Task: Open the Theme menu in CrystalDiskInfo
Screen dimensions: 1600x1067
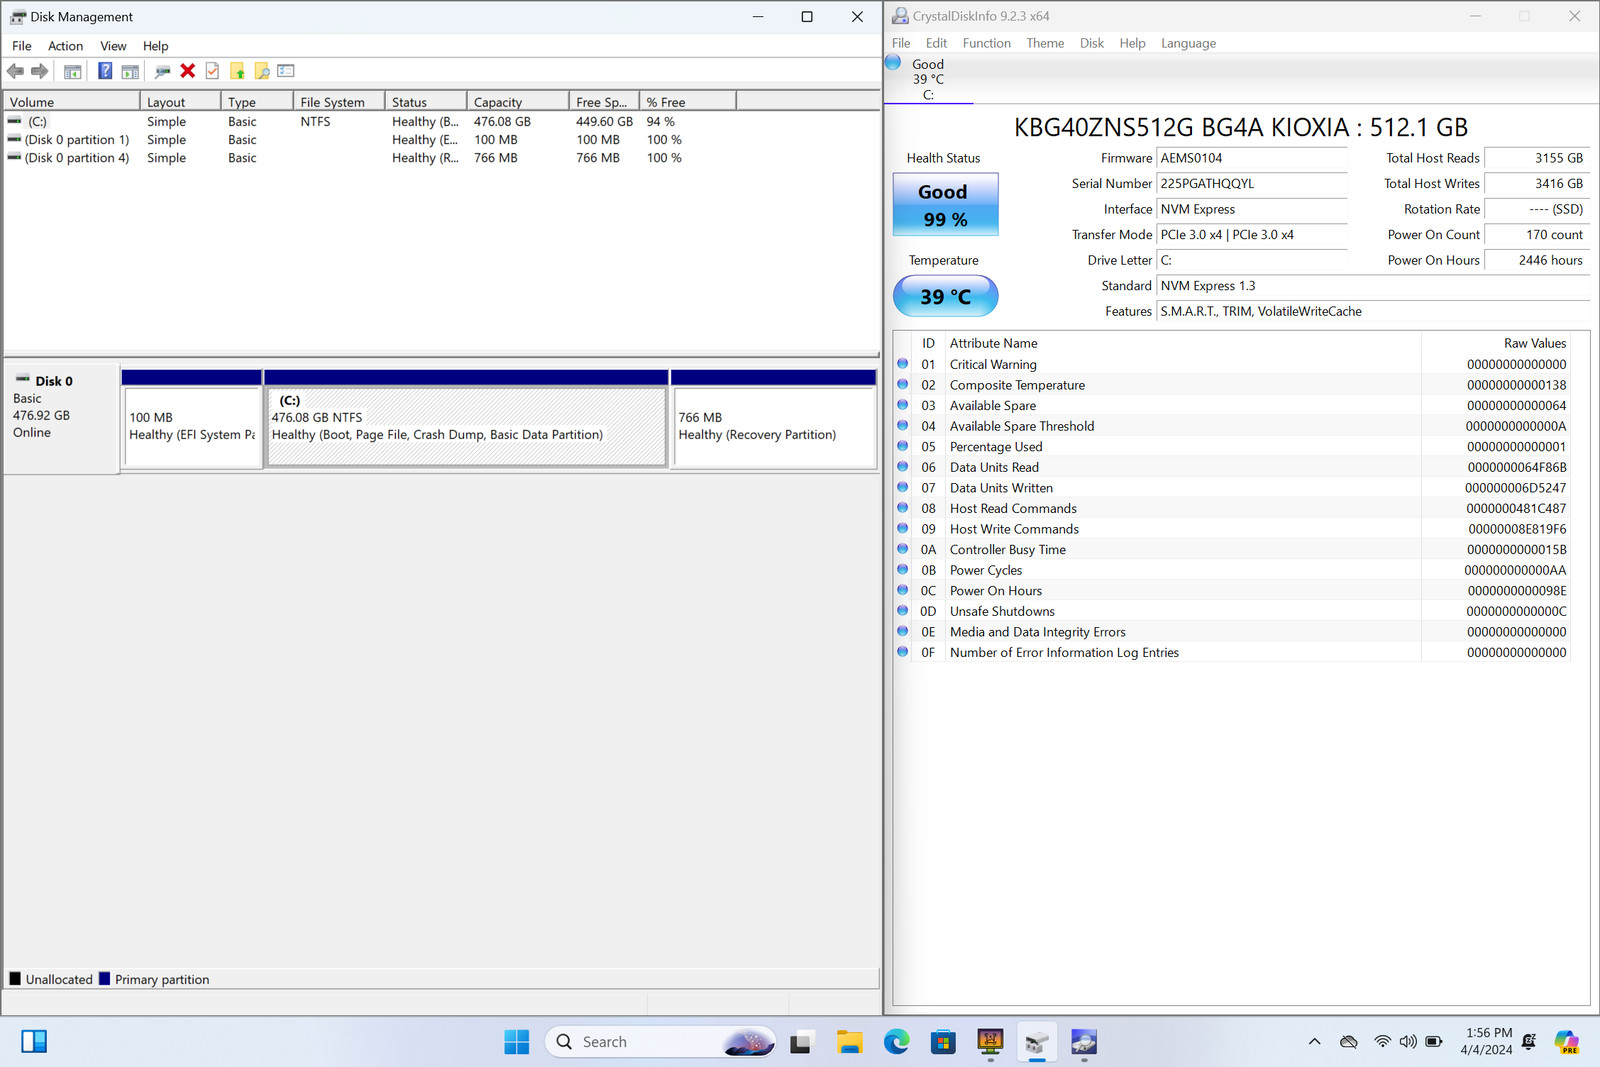Action: click(x=1044, y=43)
